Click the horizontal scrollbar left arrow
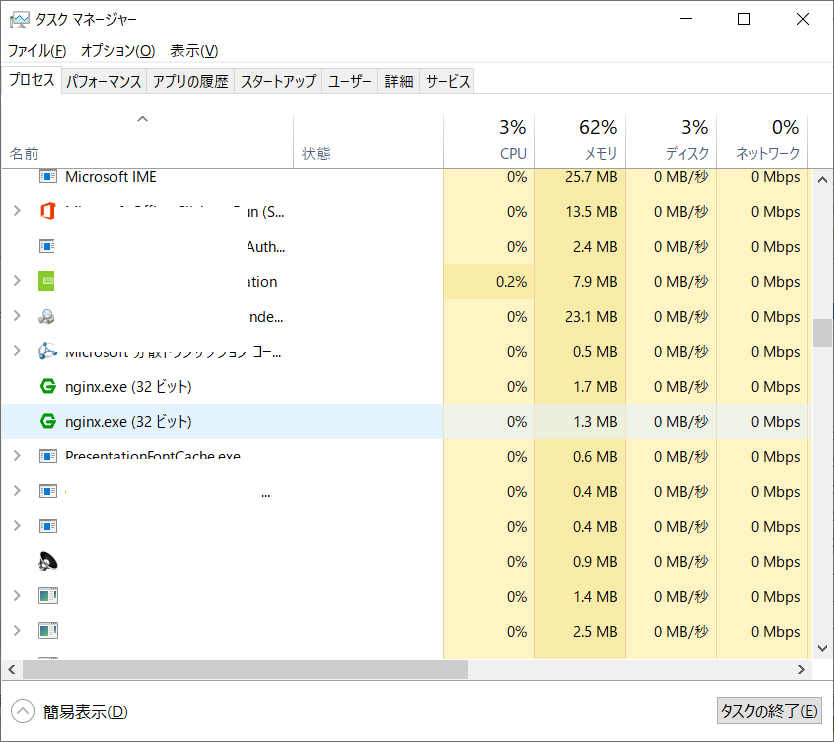The height and width of the screenshot is (742, 834). [12, 669]
